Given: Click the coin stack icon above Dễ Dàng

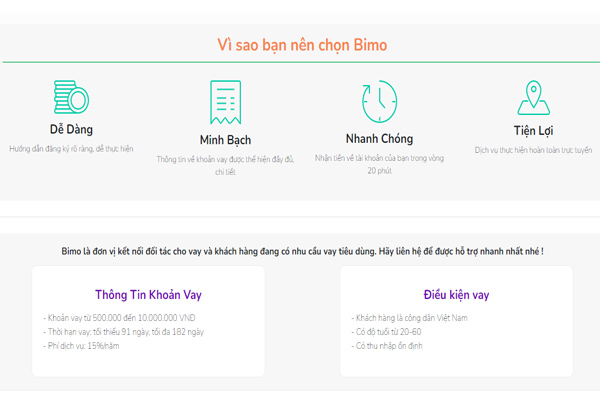Looking at the screenshot, I should coord(71,97).
